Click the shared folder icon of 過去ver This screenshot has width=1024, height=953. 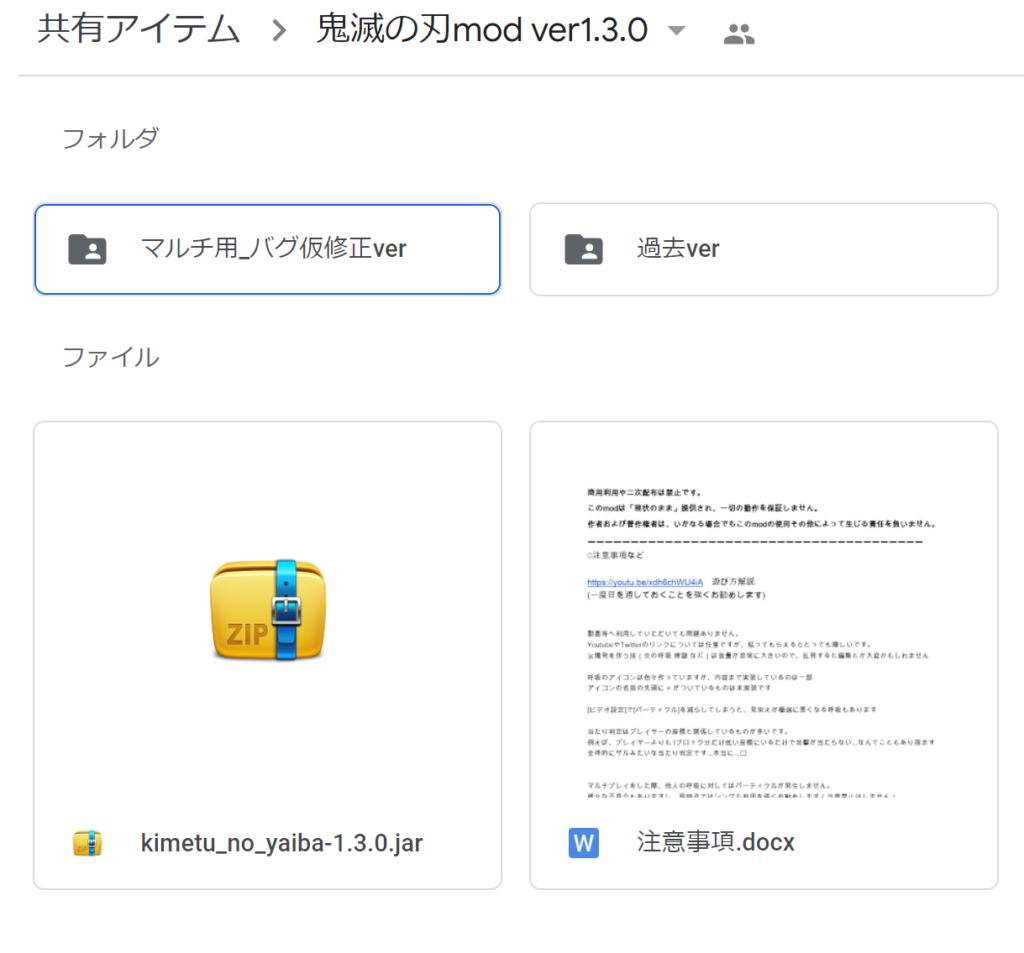[x=584, y=249]
